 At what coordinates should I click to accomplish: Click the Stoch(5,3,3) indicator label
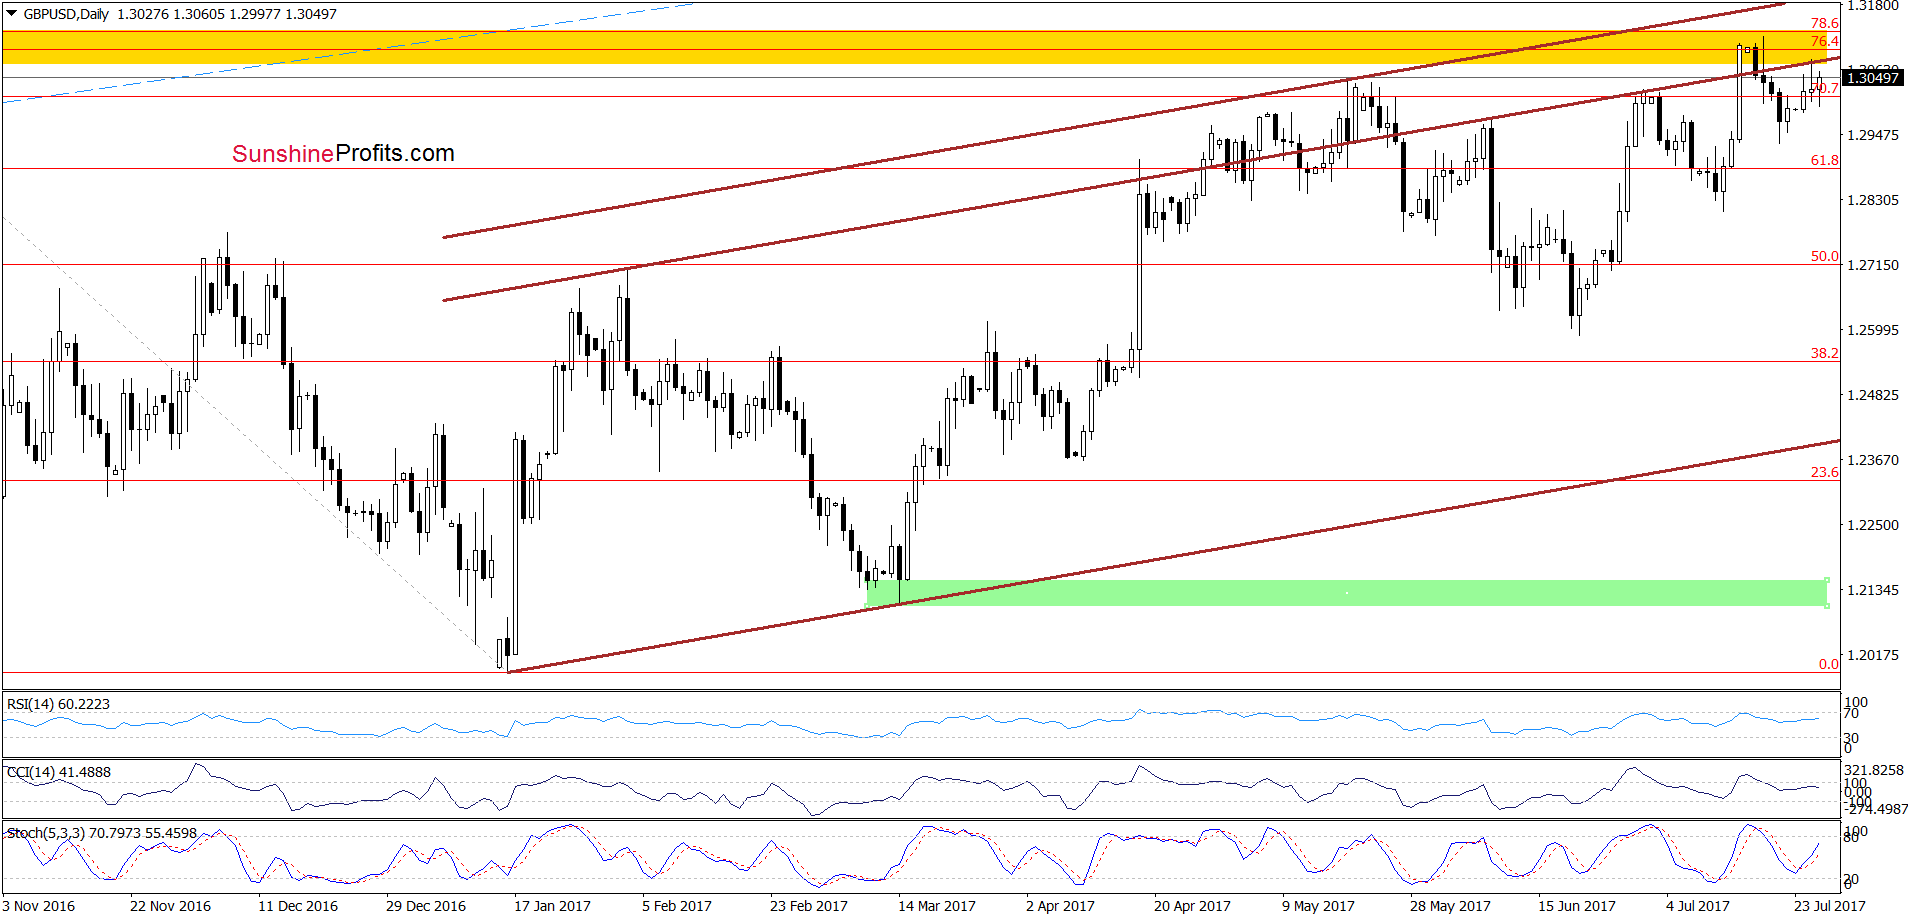101,833
